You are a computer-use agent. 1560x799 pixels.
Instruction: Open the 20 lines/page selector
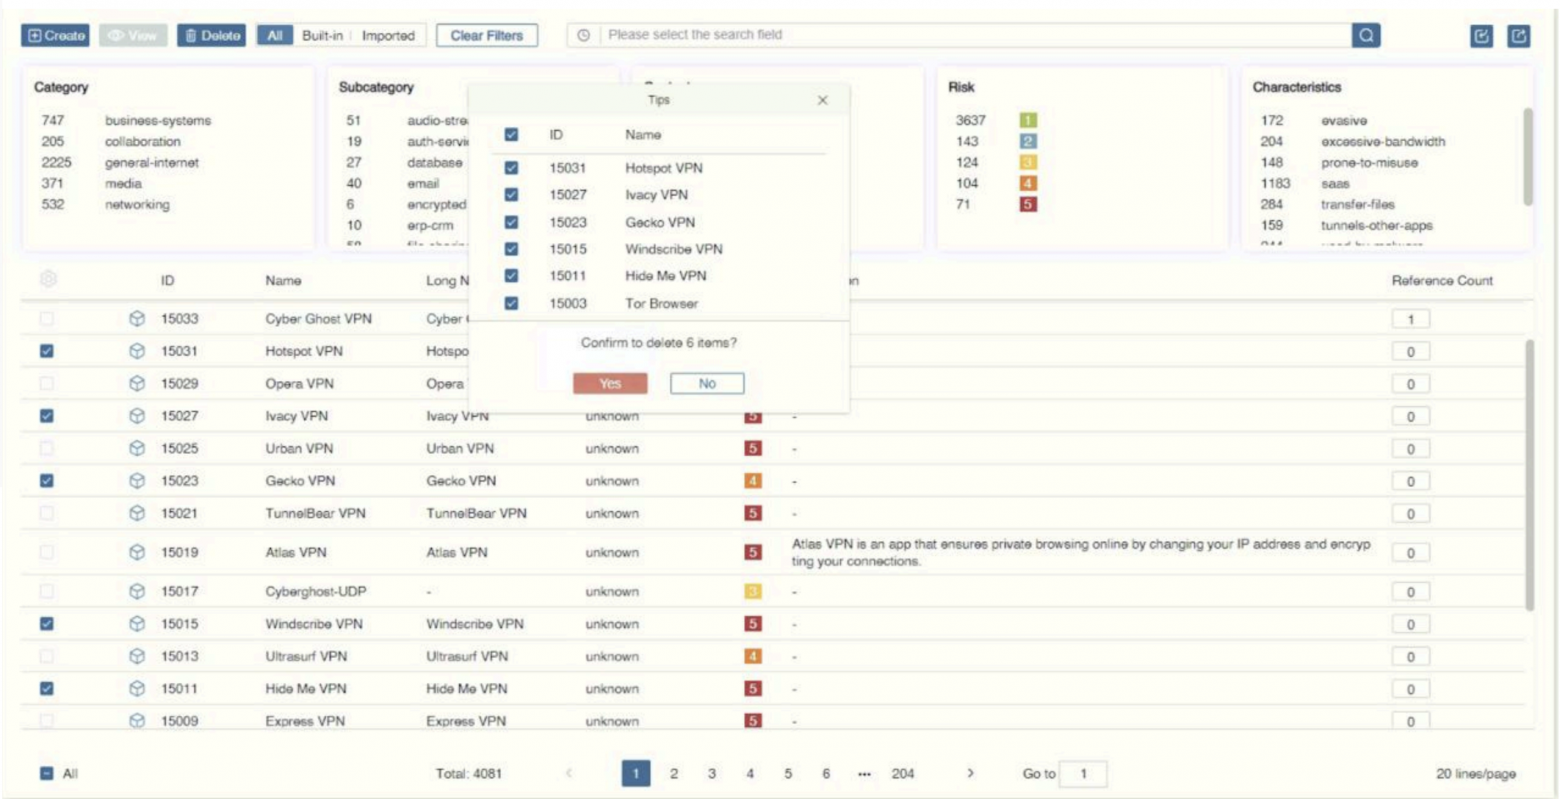point(1475,773)
